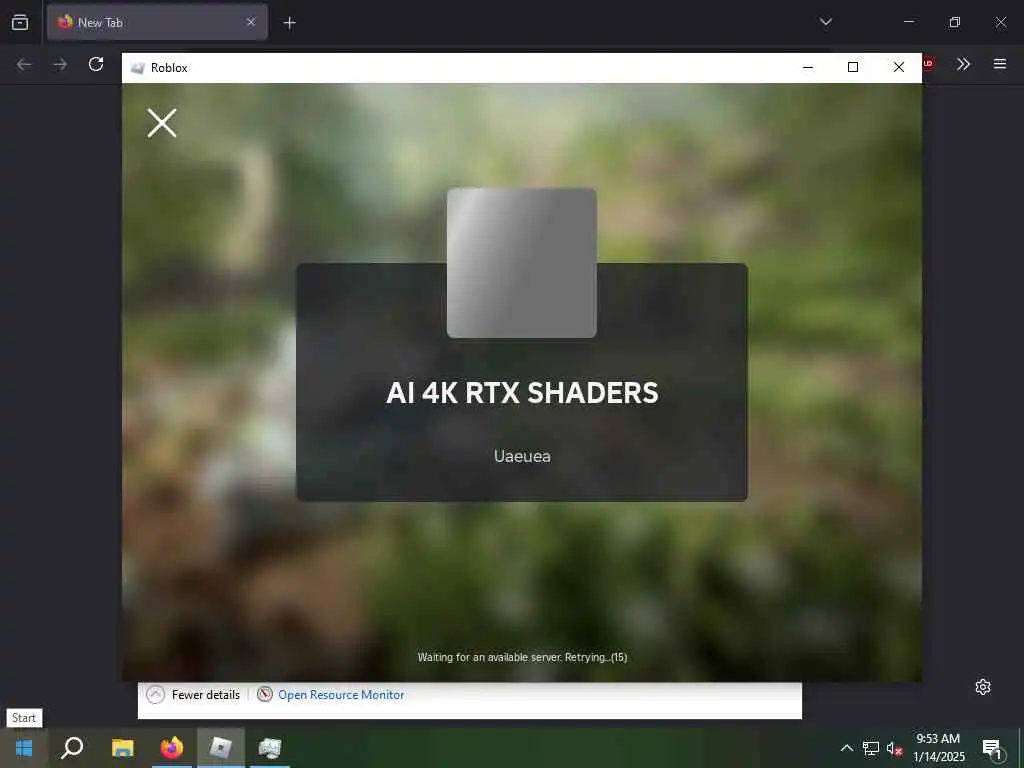The width and height of the screenshot is (1024, 768).
Task: Click the gray game thumbnail placeholder
Action: (521, 263)
